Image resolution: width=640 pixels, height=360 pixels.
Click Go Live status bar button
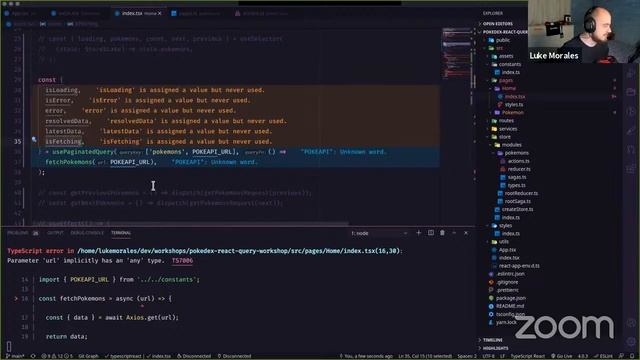click(562, 356)
